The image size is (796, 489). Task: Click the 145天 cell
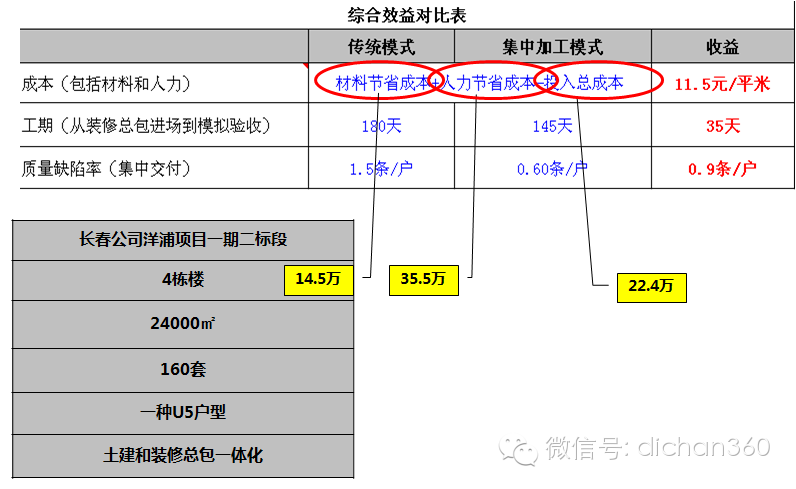(552, 126)
